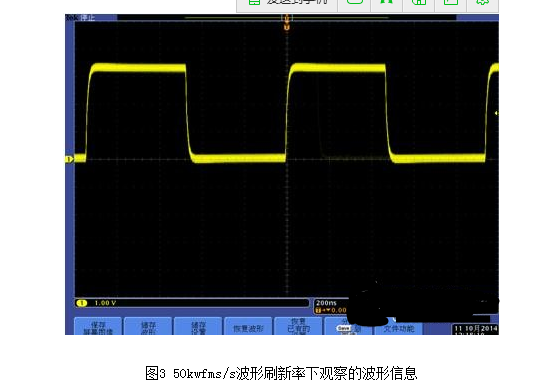Click the green phone icon beside 发送到手机
Screen dimensions: 550x390
pyautogui.click(x=254, y=3)
